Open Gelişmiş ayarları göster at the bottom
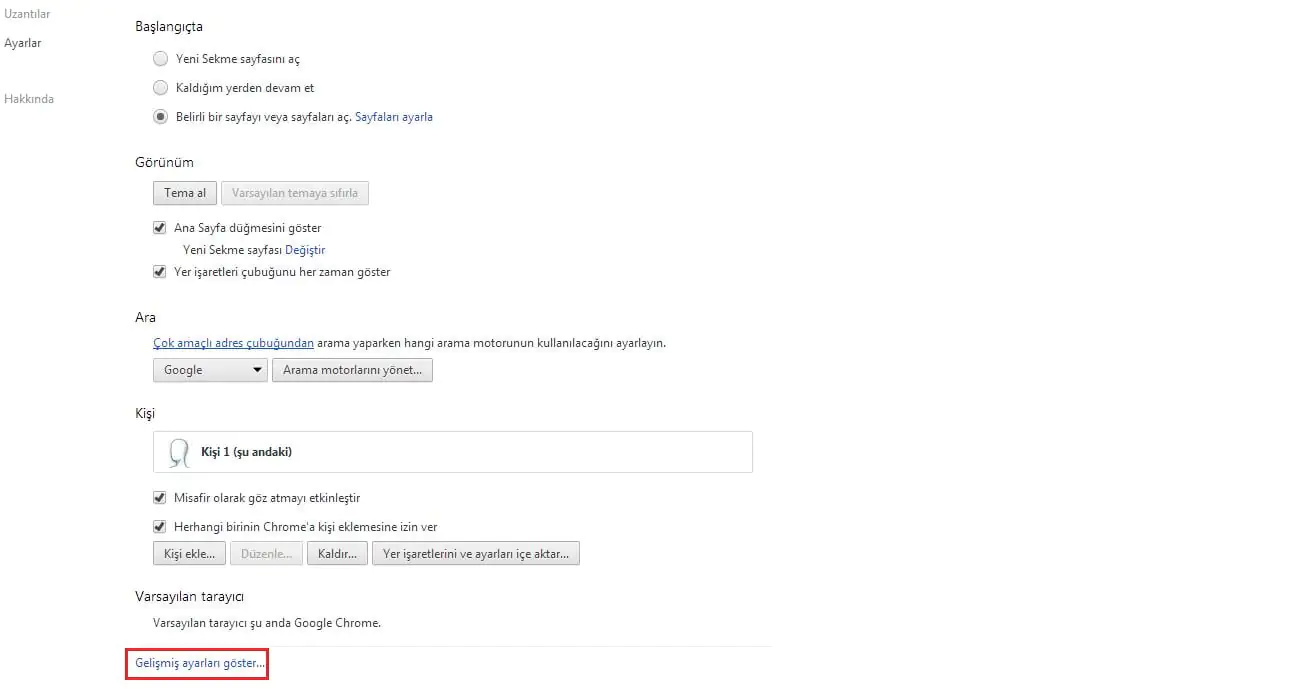1315x689 pixels. 197,662
